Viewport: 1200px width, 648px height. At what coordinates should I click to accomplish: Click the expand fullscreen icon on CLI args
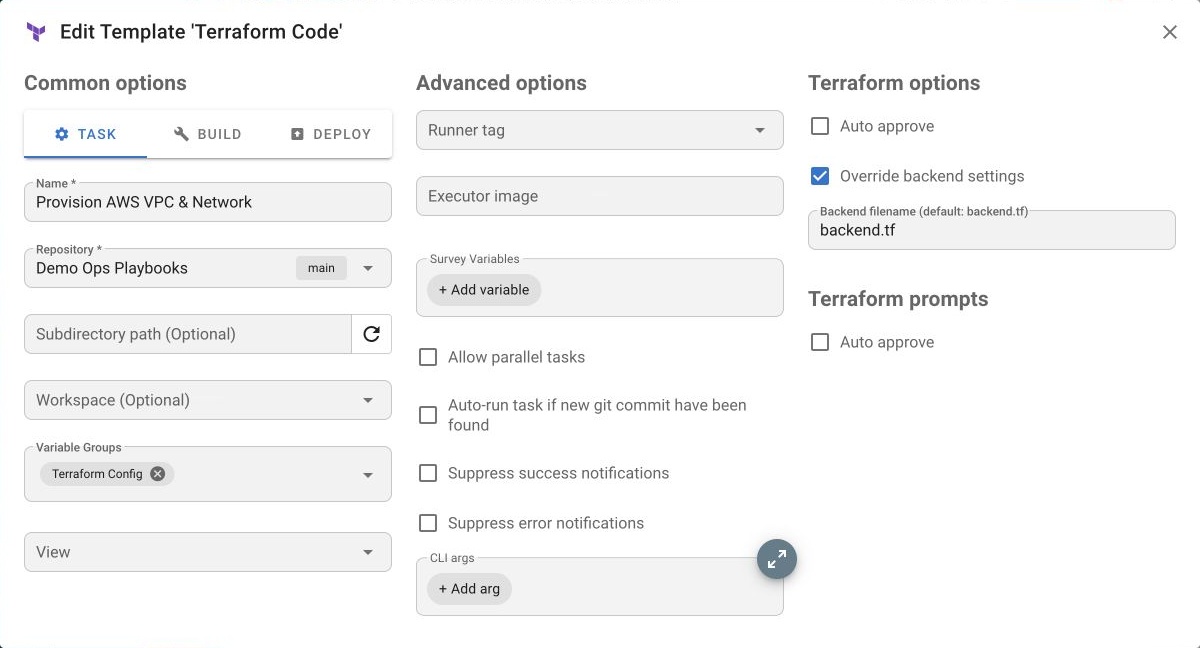coord(777,560)
